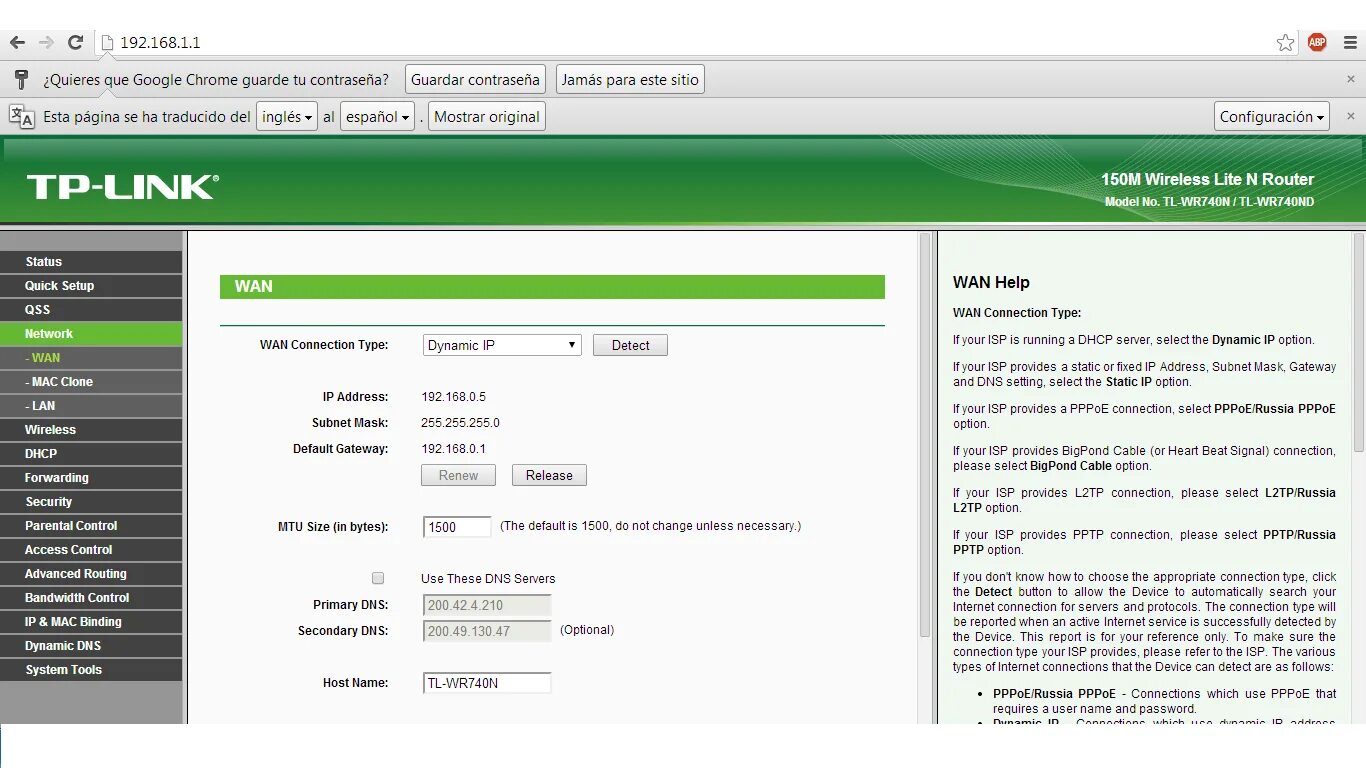Click the Renew button
This screenshot has height=768, width=1366.
click(458, 475)
